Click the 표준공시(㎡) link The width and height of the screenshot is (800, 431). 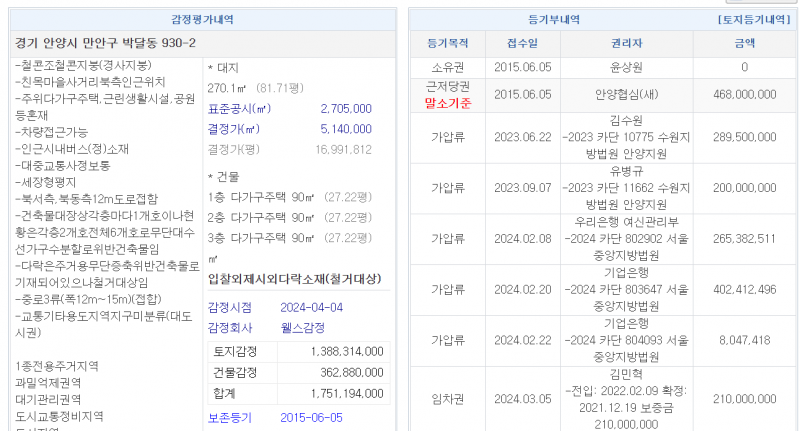point(236,109)
